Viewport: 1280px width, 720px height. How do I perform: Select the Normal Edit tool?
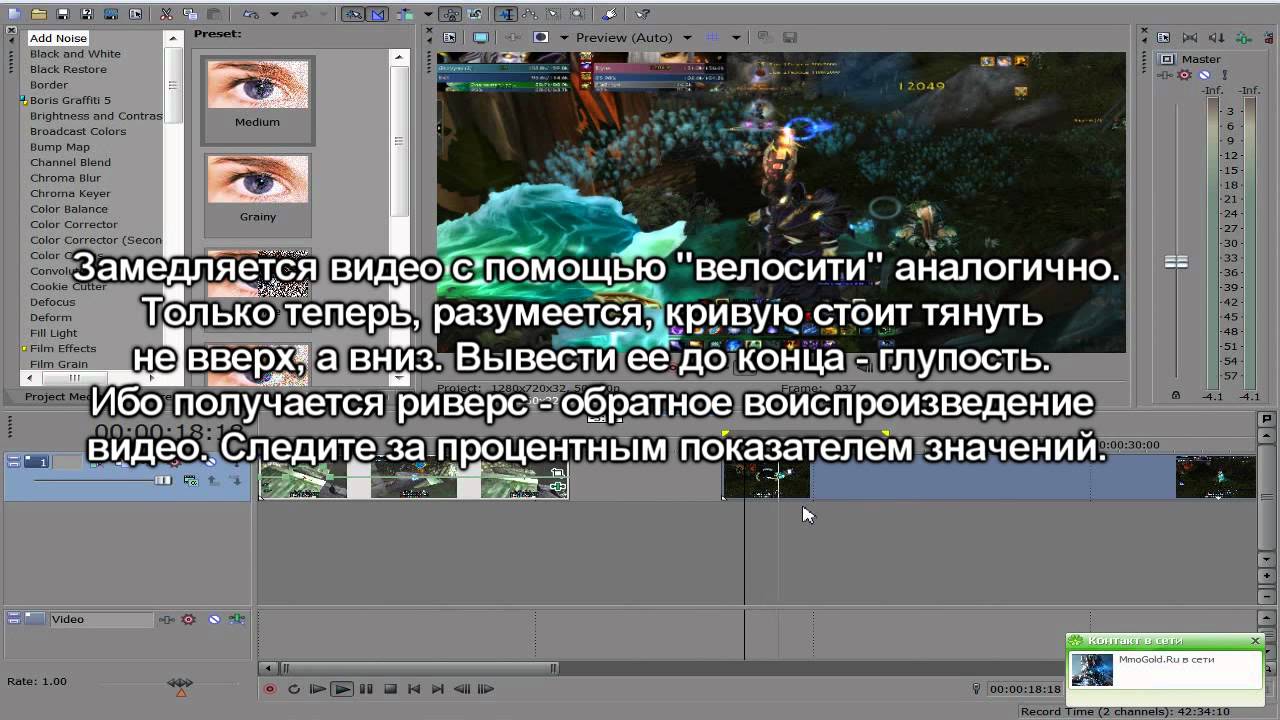(x=507, y=14)
